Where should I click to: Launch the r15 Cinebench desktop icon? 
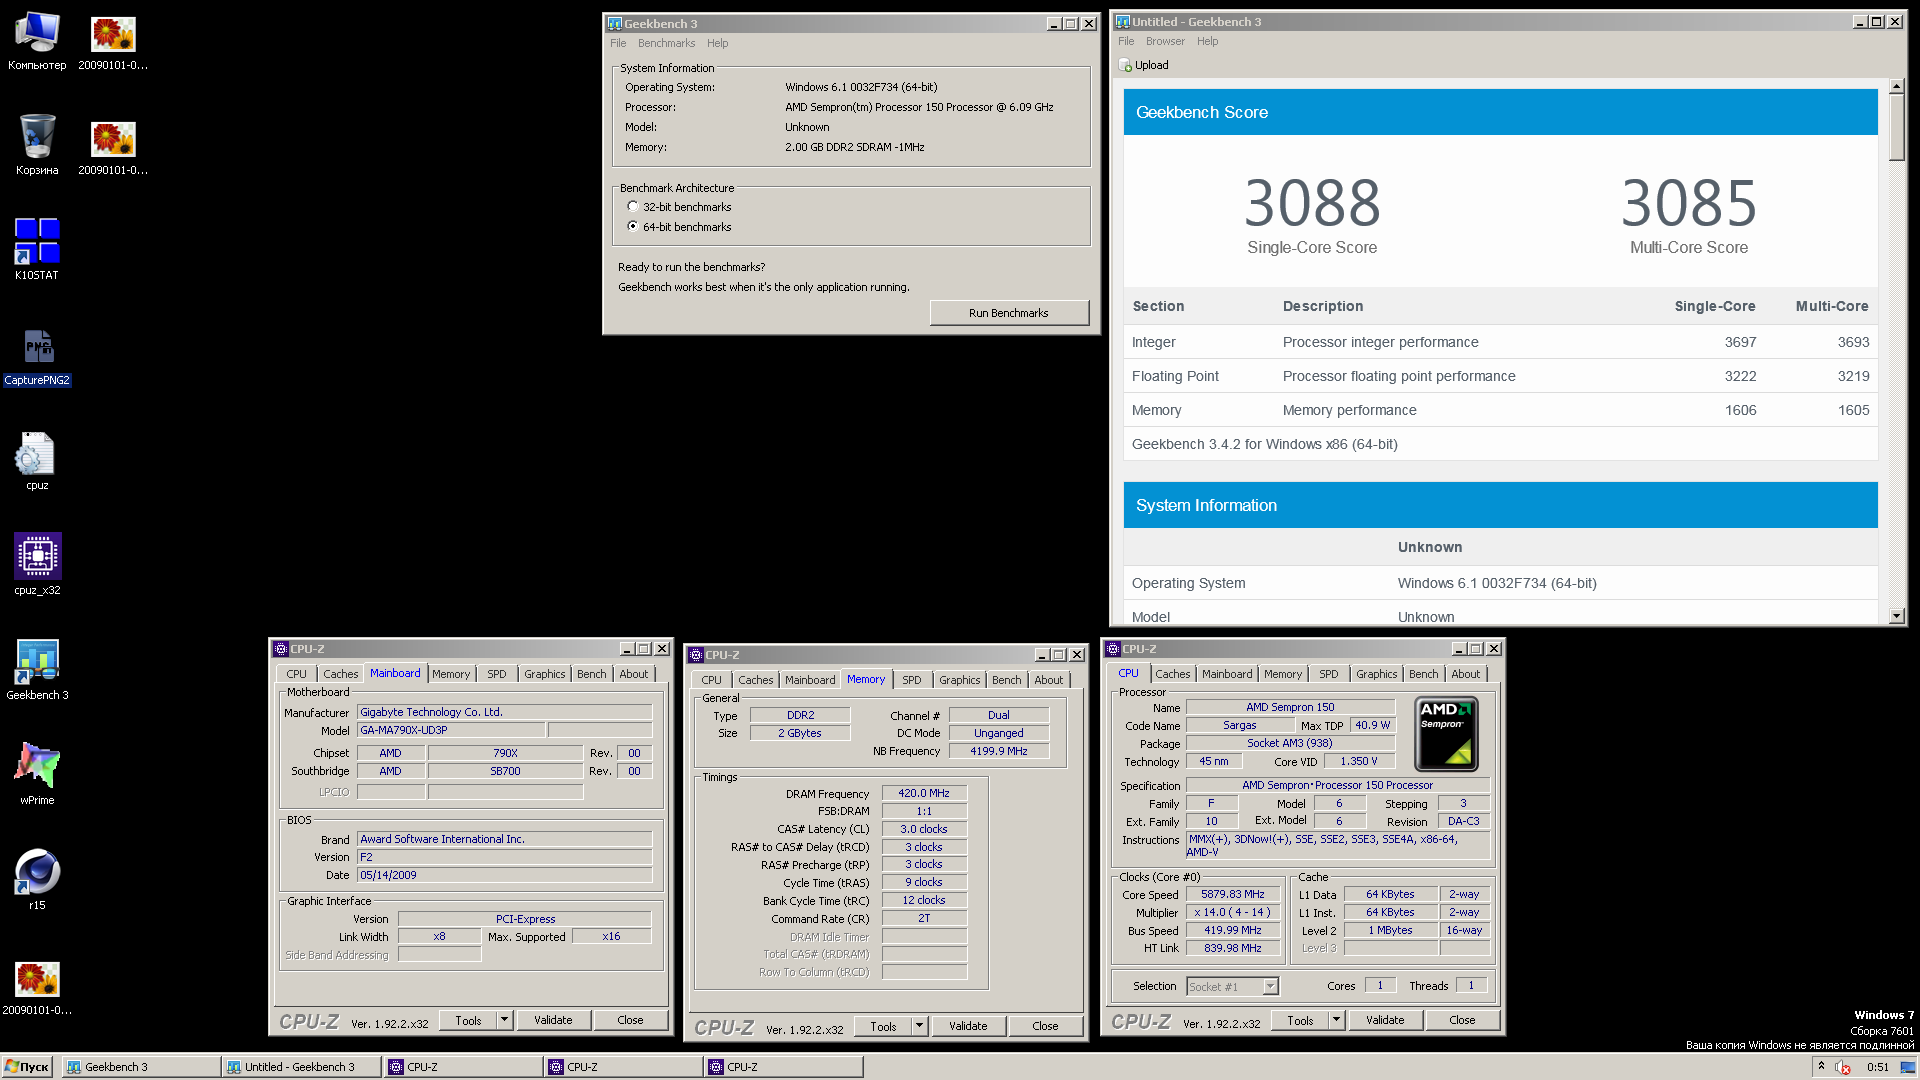coord(37,878)
